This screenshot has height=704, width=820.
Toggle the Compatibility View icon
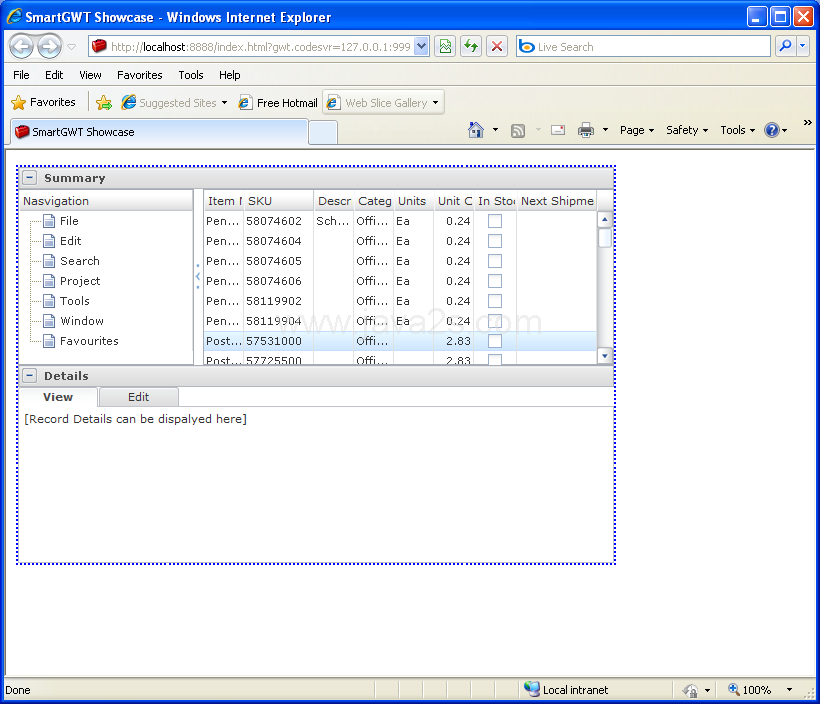445,47
